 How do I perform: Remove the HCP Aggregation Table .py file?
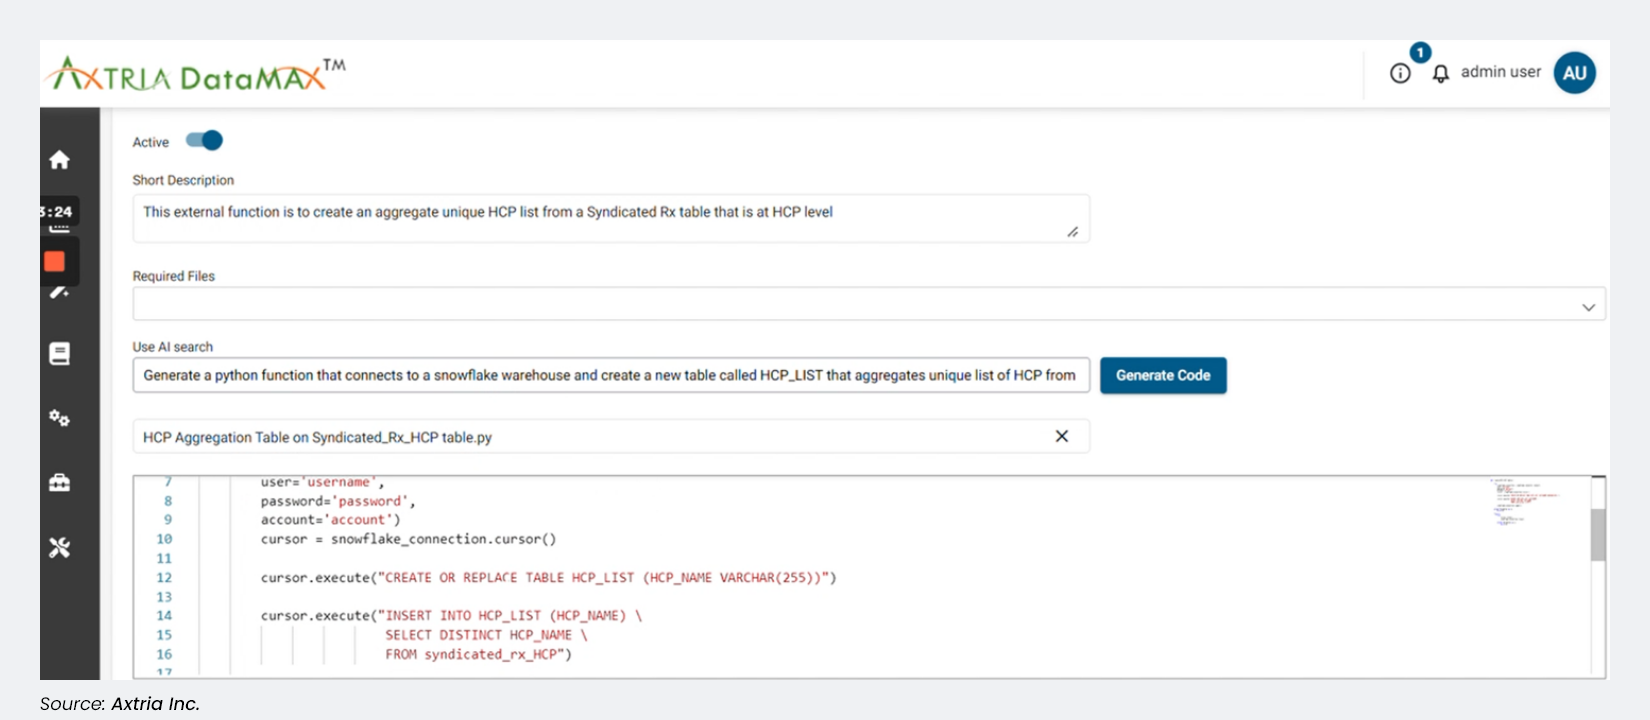(x=1062, y=436)
